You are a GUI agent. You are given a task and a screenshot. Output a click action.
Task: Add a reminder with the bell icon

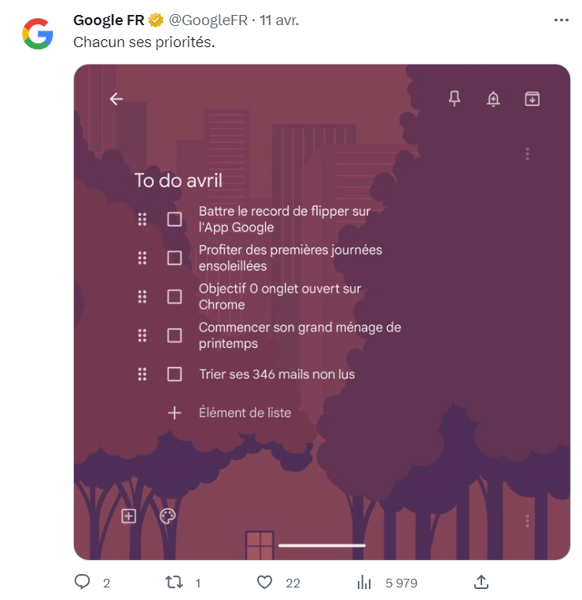pos(493,99)
